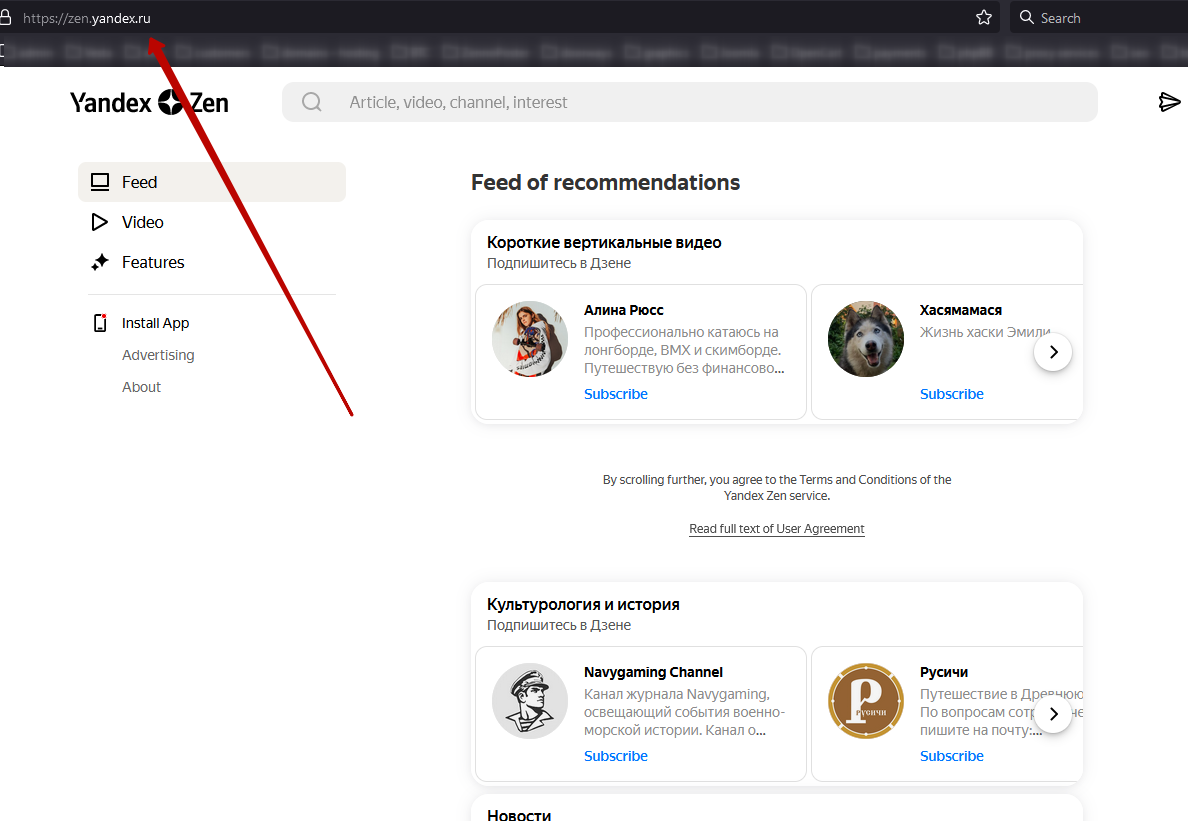The image size is (1188, 821).
Task: Open Features in the sidebar
Action: coord(152,262)
